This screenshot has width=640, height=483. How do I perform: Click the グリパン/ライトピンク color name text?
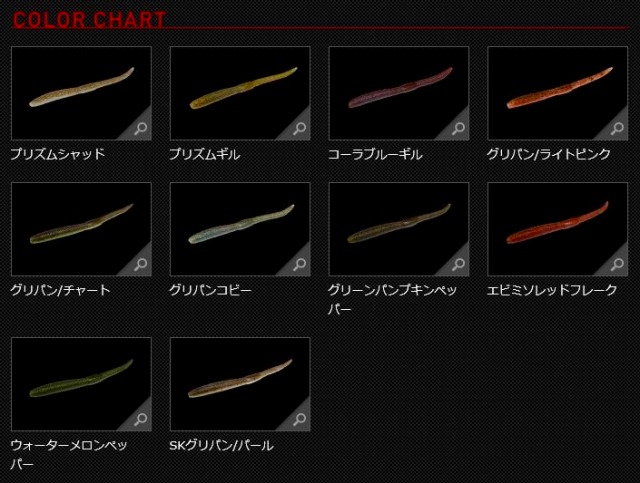coord(549,154)
